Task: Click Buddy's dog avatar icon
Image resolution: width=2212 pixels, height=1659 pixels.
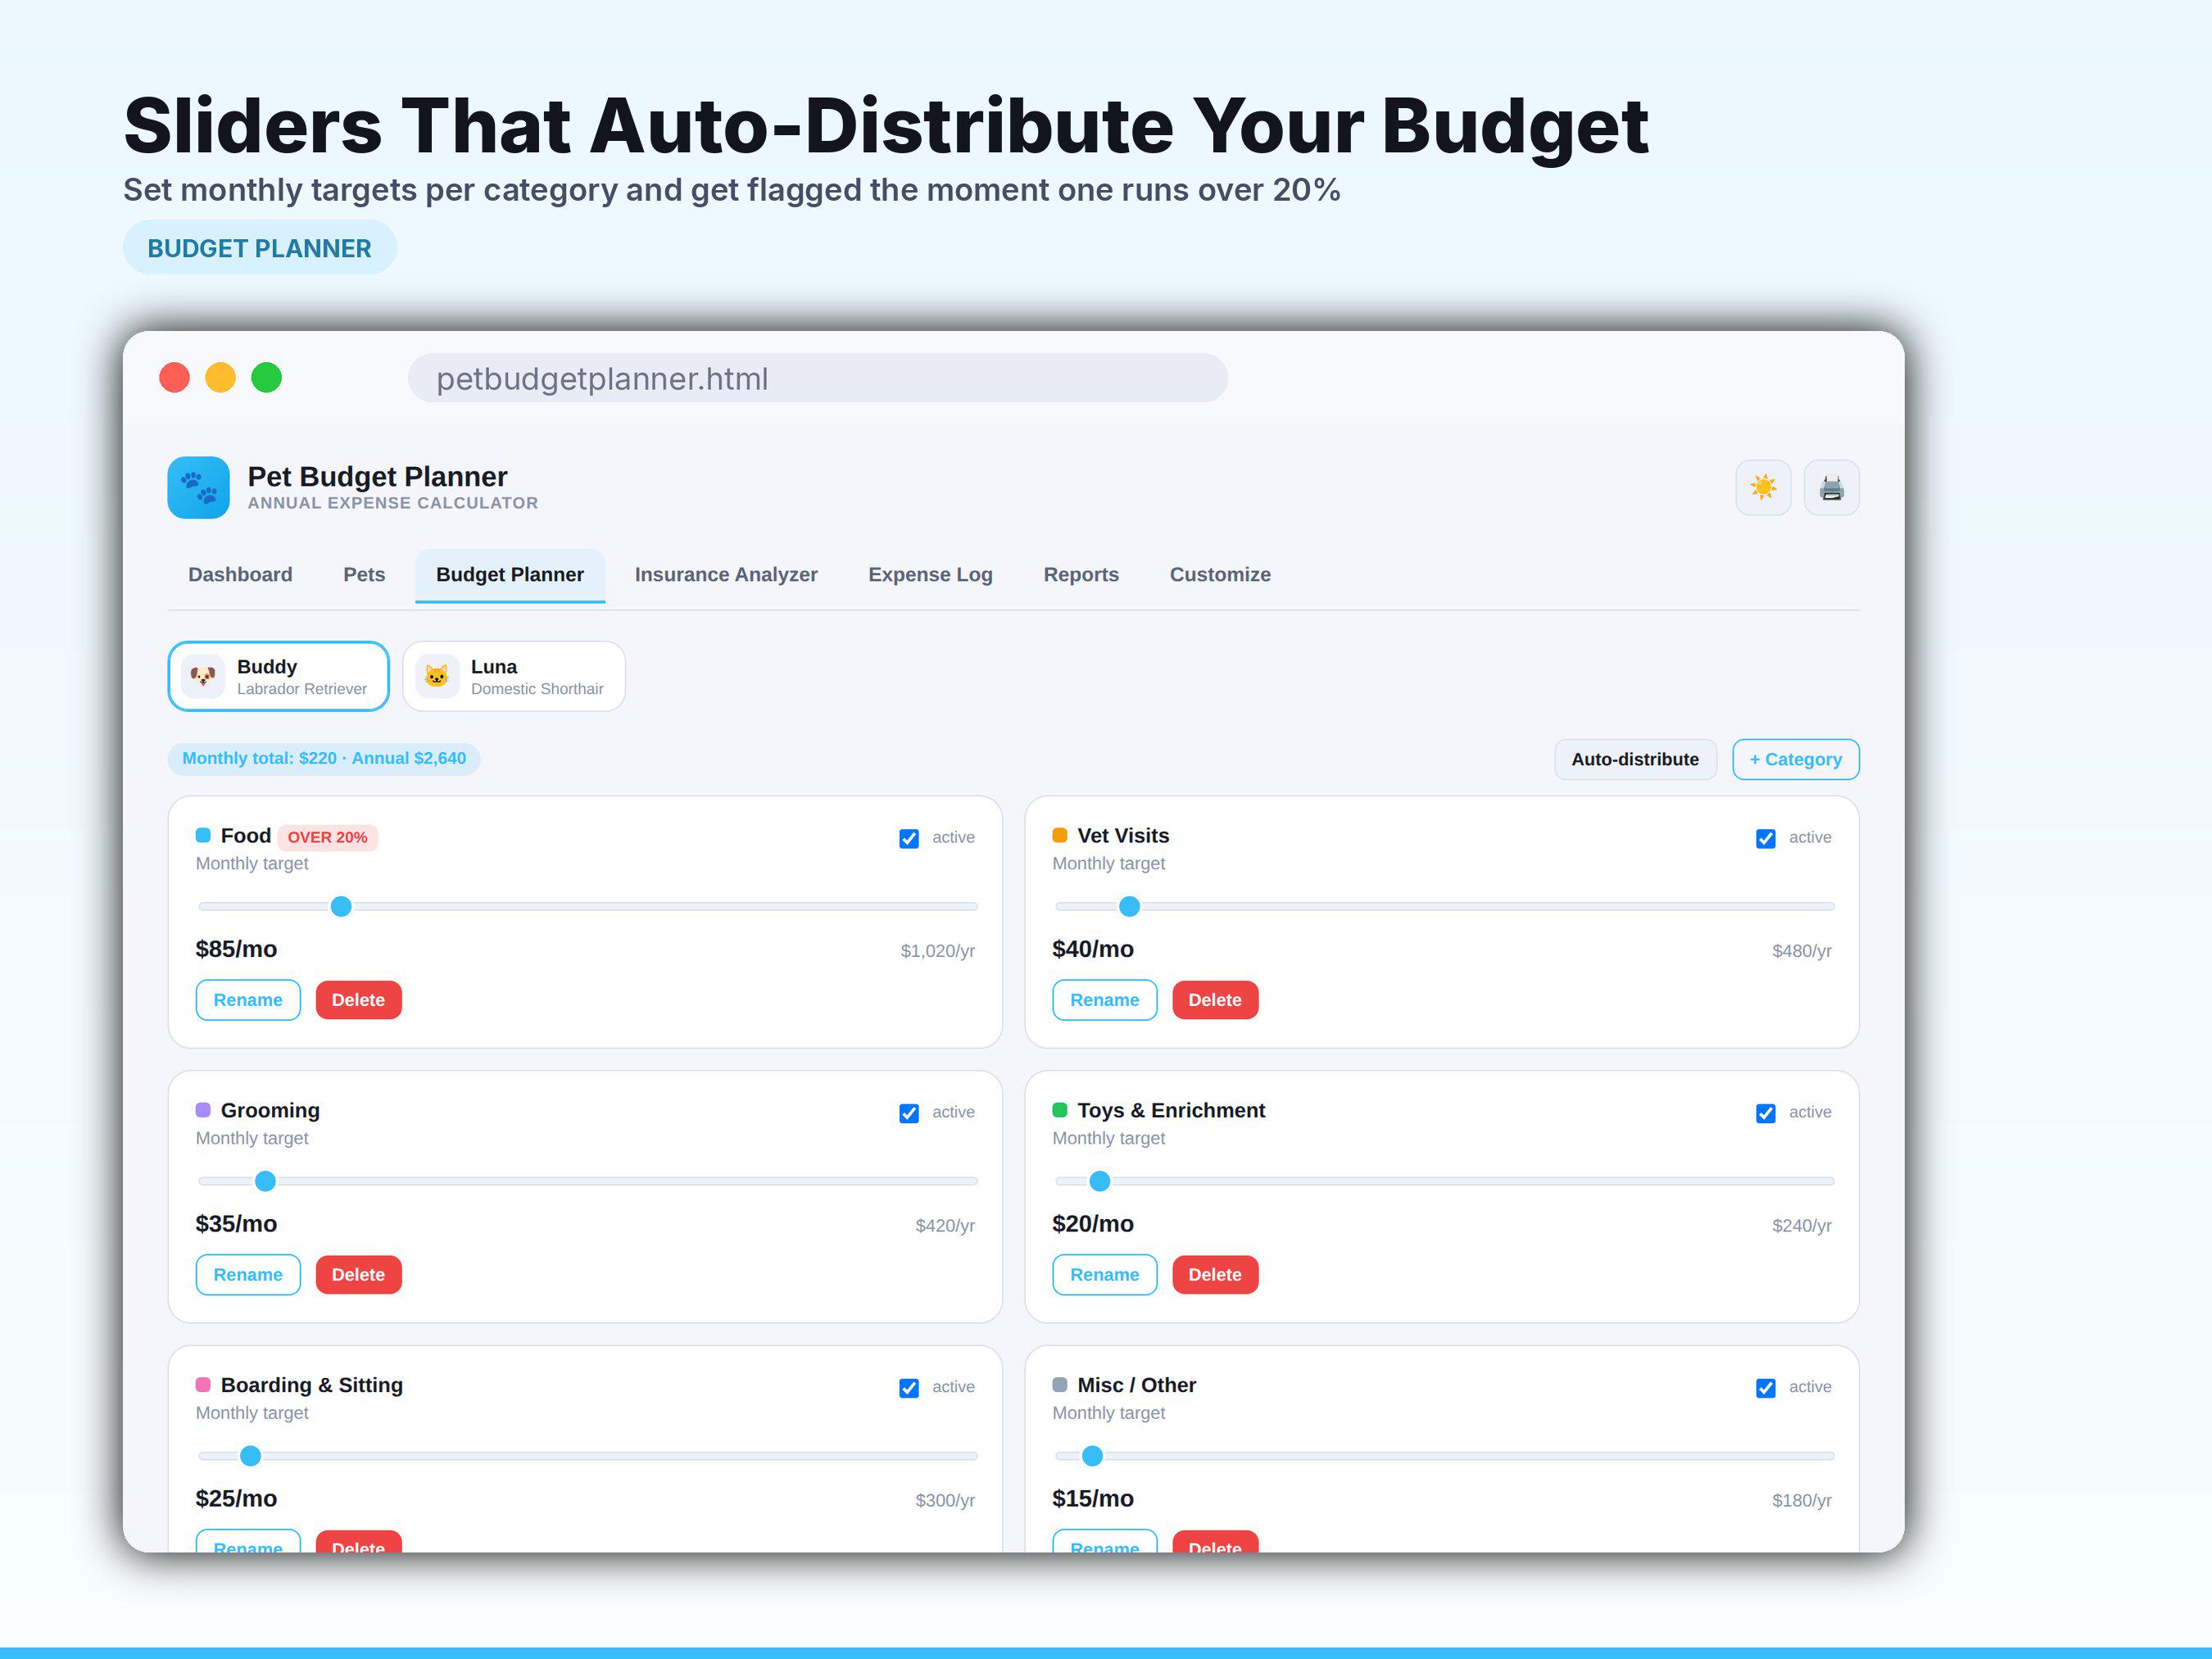Action: (203, 676)
